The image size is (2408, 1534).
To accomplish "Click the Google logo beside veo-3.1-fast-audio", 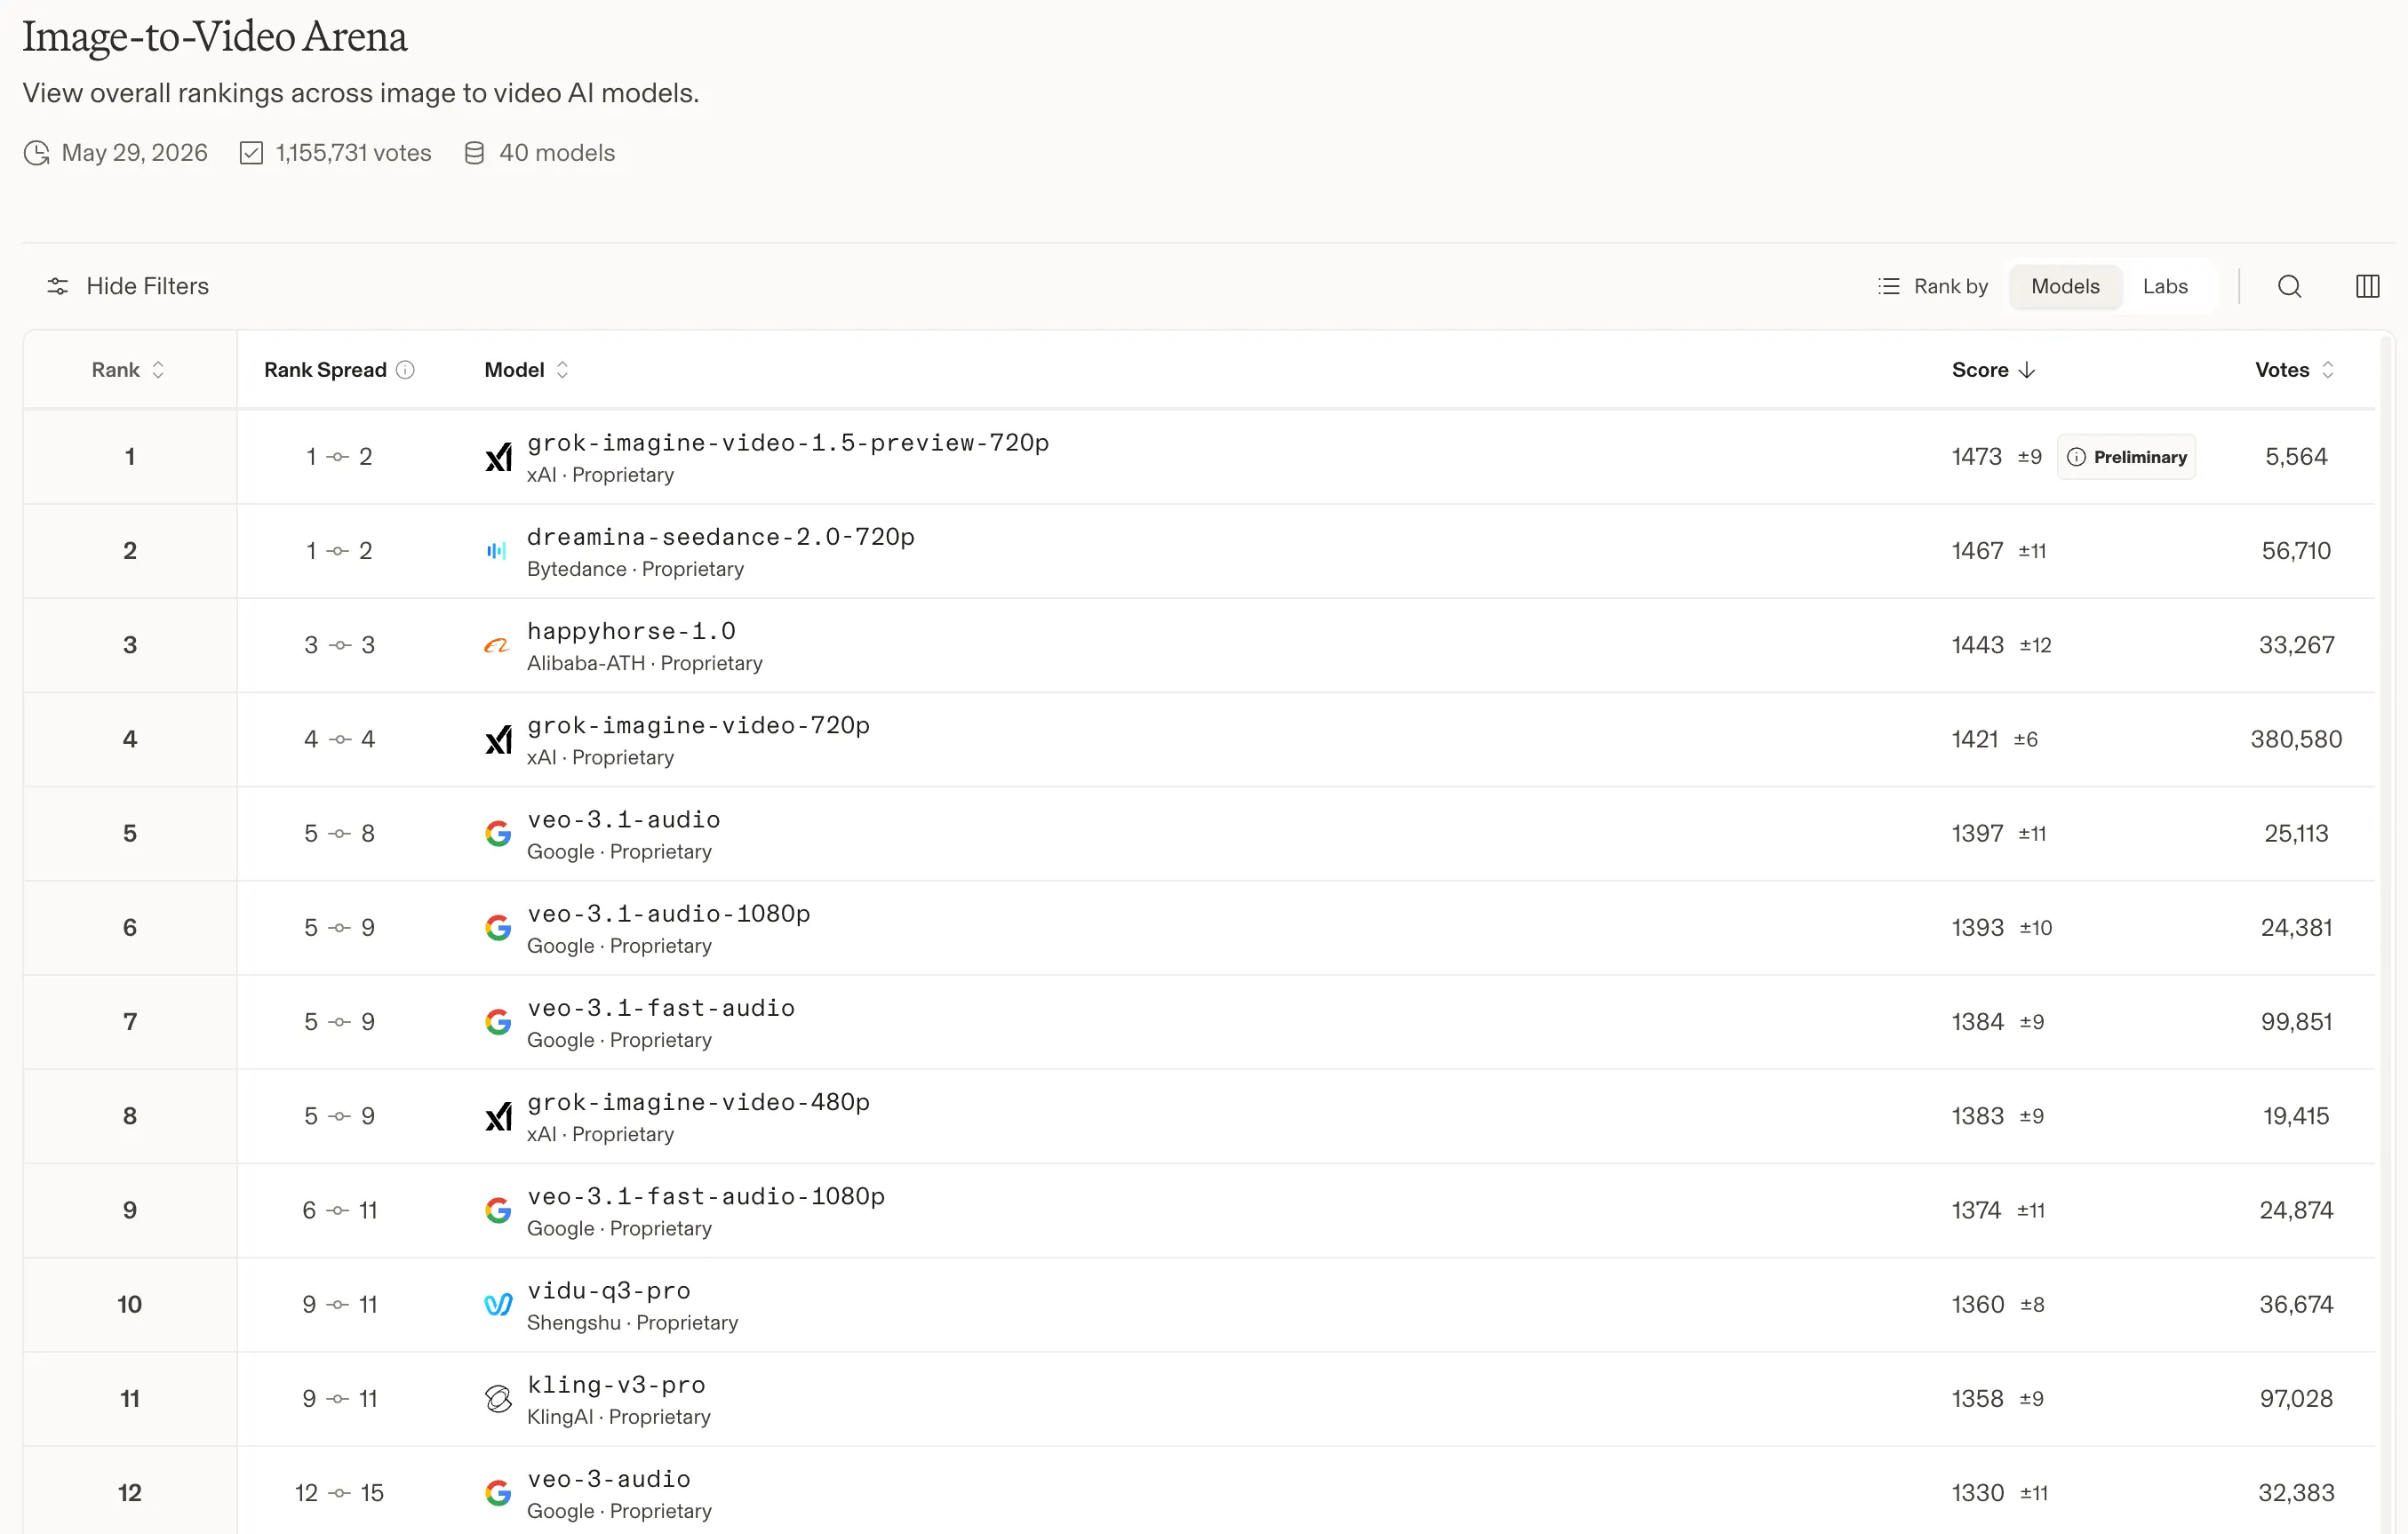I will point(498,1022).
